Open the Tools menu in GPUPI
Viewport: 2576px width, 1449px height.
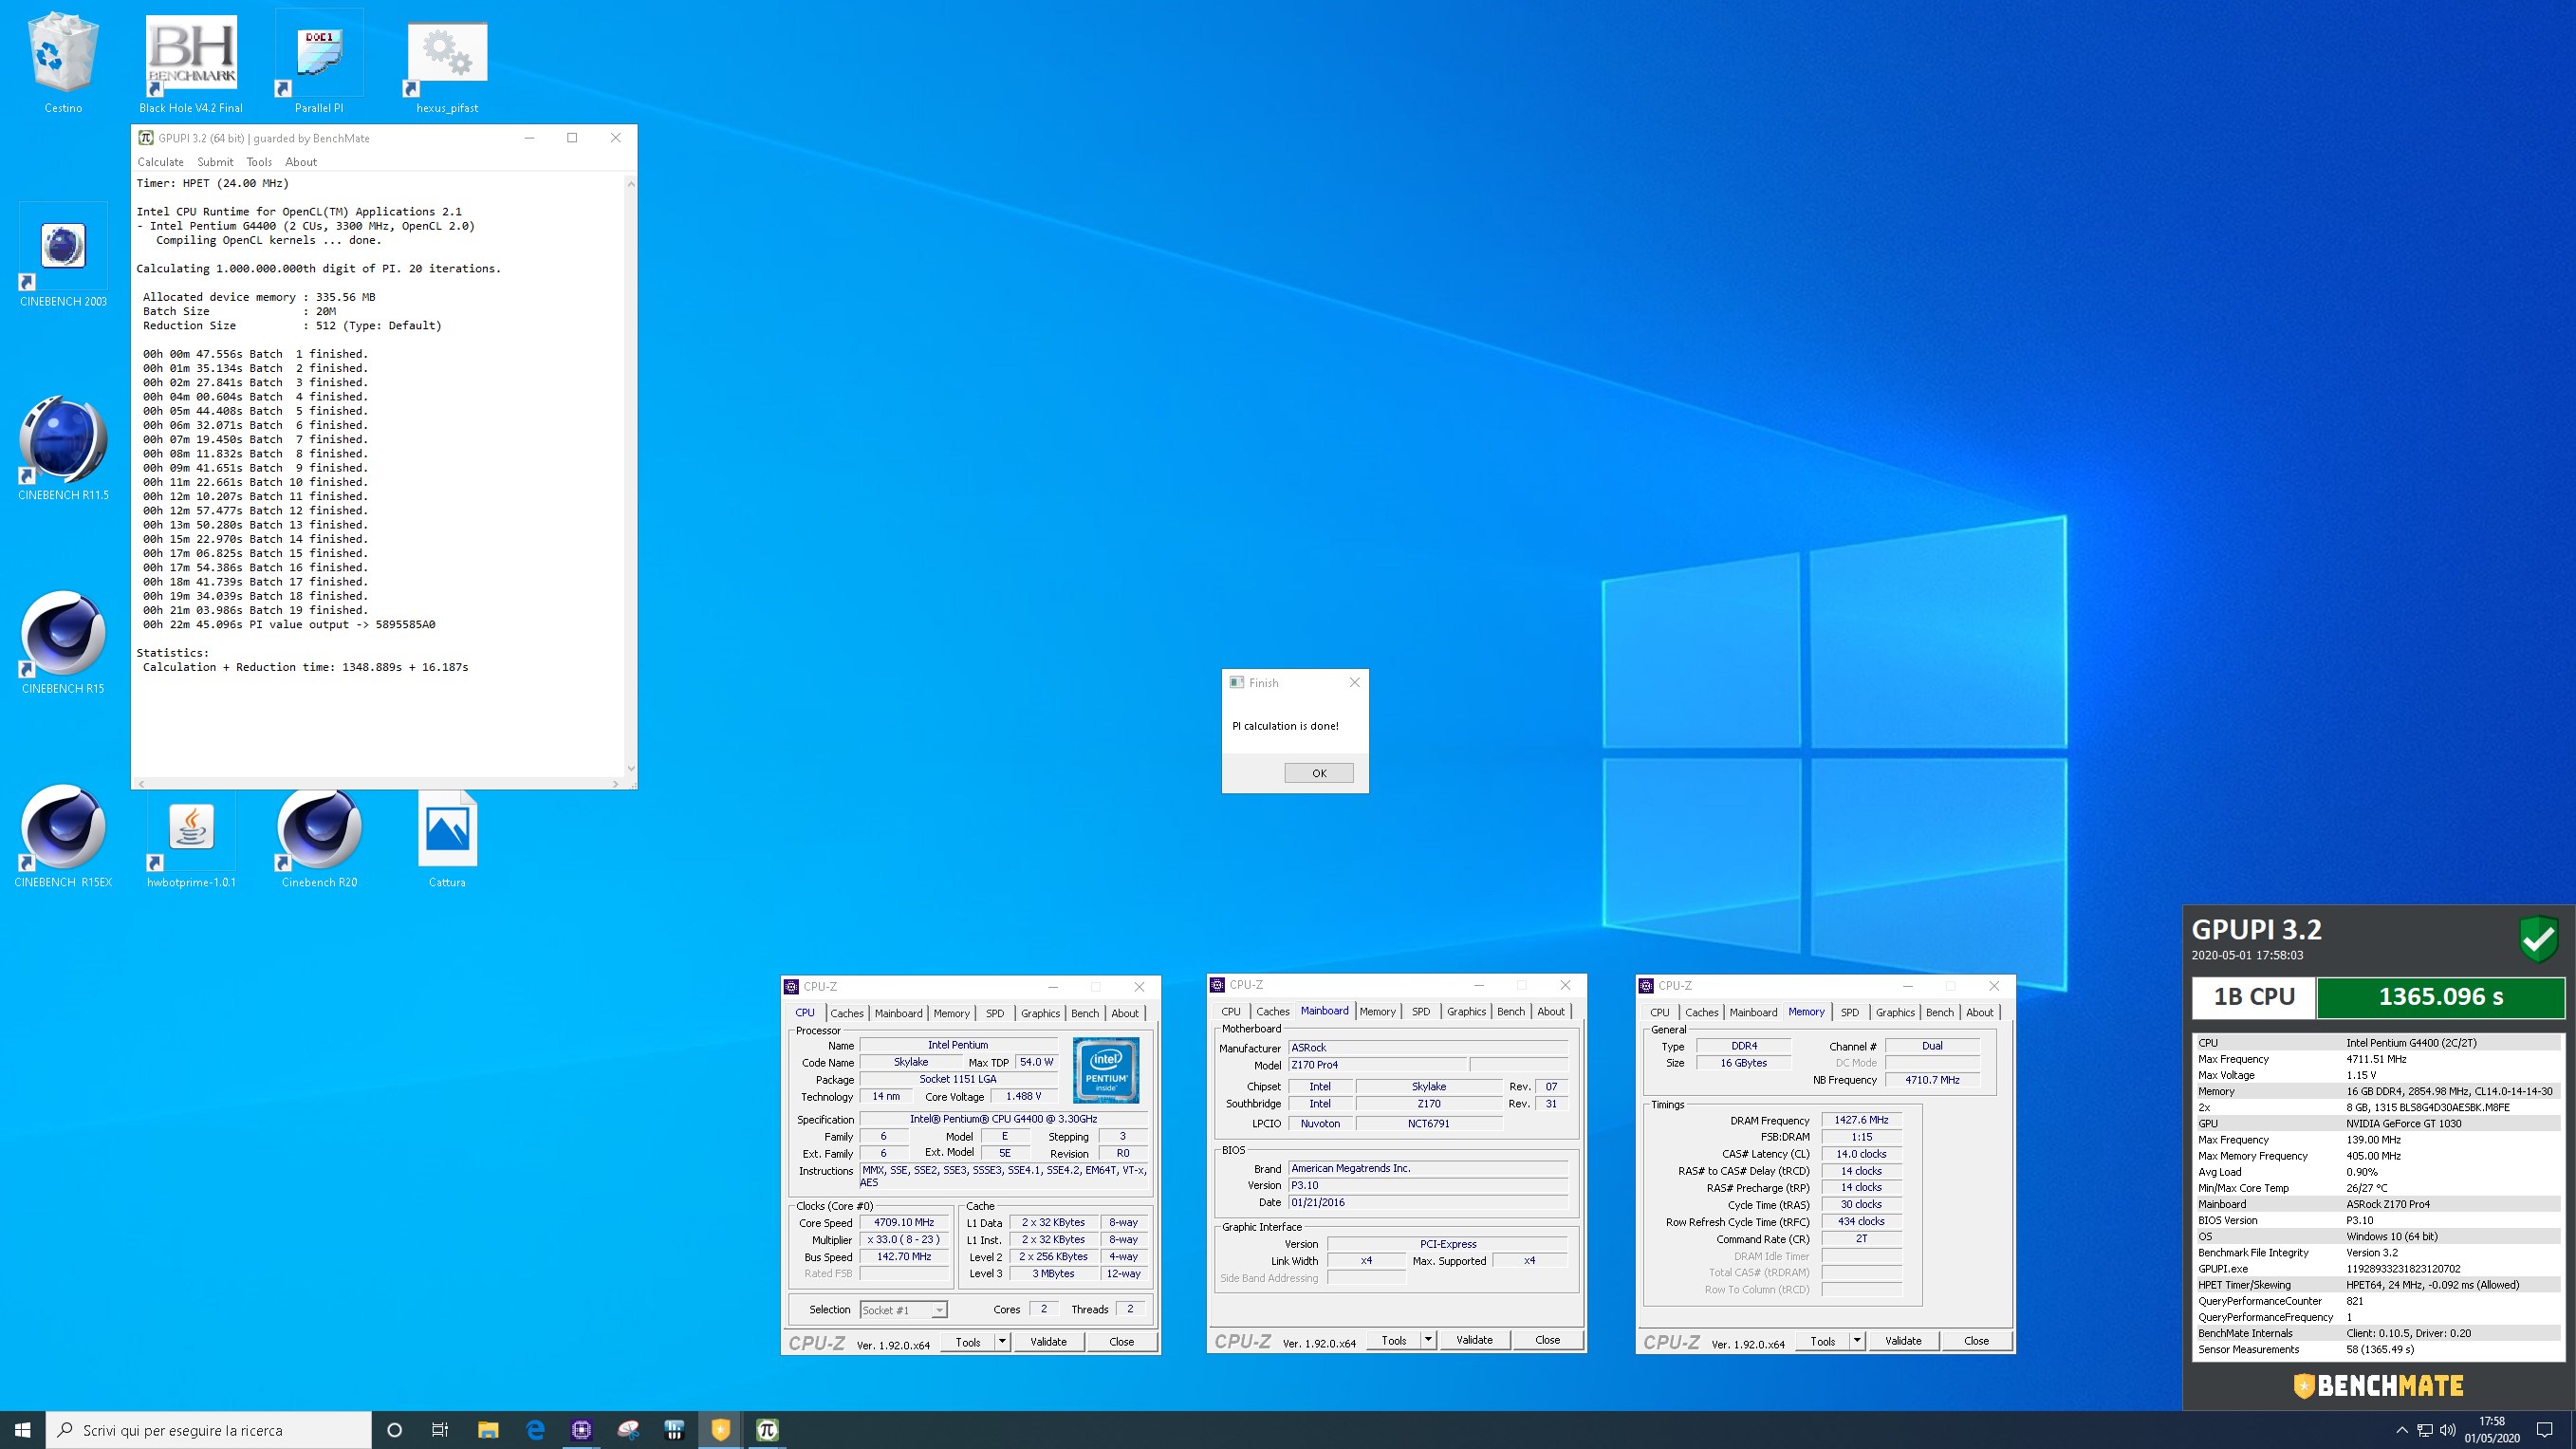click(x=259, y=162)
